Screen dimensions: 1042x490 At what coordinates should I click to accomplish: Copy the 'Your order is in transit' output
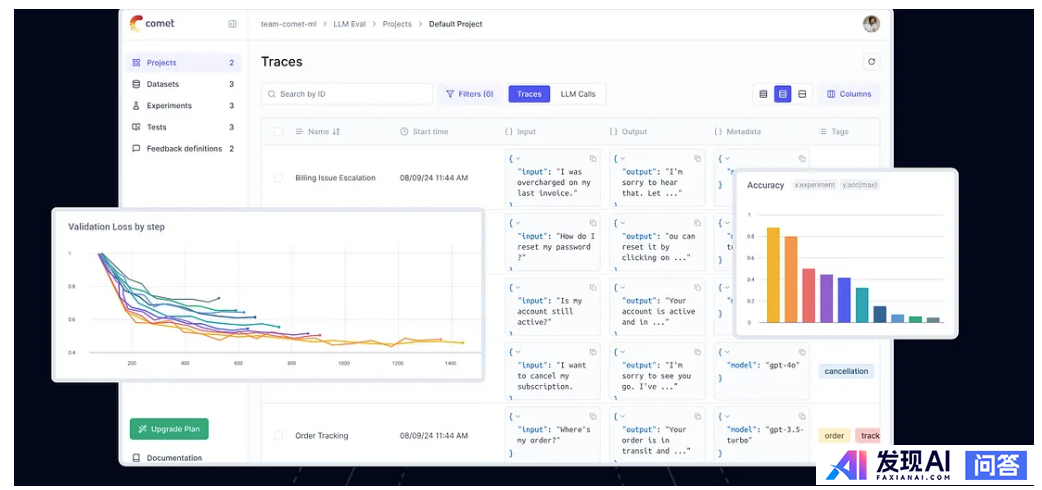[697, 415]
